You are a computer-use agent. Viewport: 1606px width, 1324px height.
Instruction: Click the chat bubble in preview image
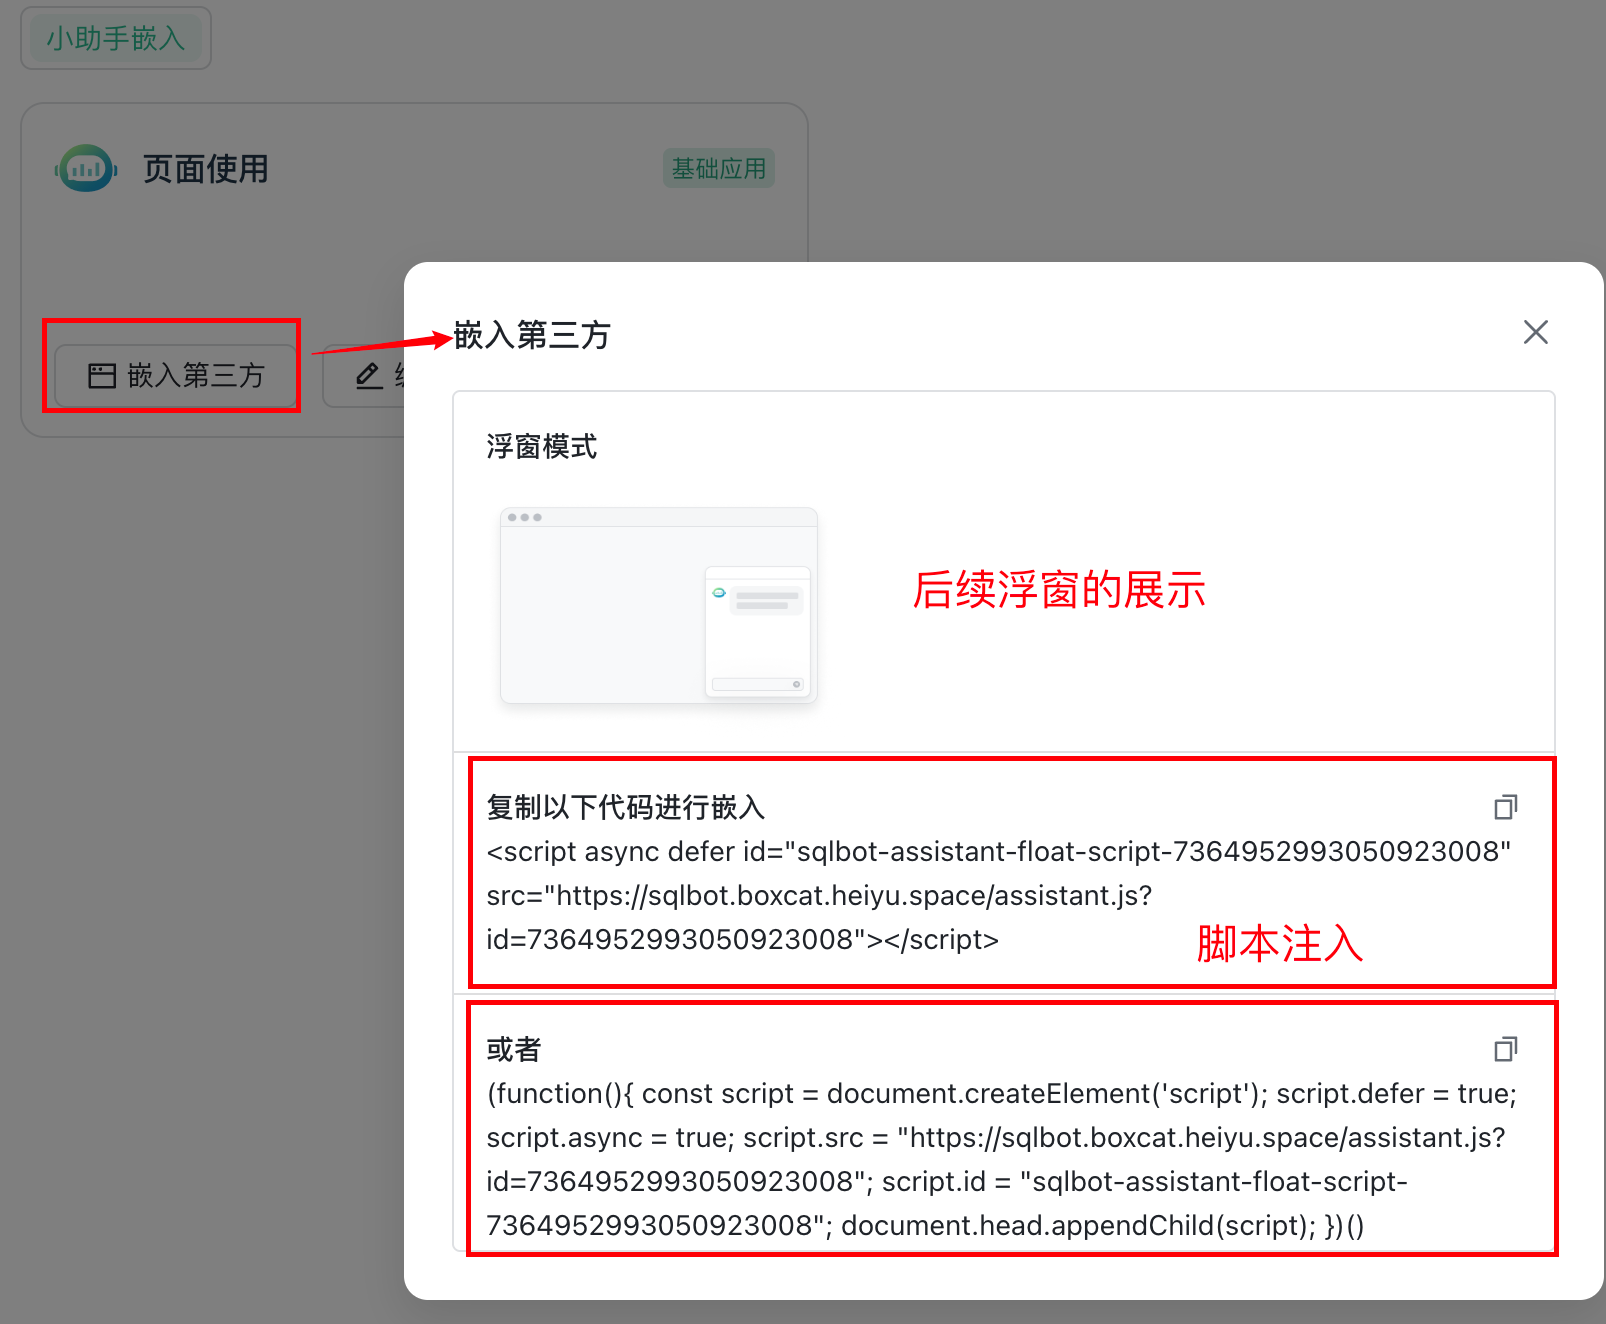coord(767,601)
